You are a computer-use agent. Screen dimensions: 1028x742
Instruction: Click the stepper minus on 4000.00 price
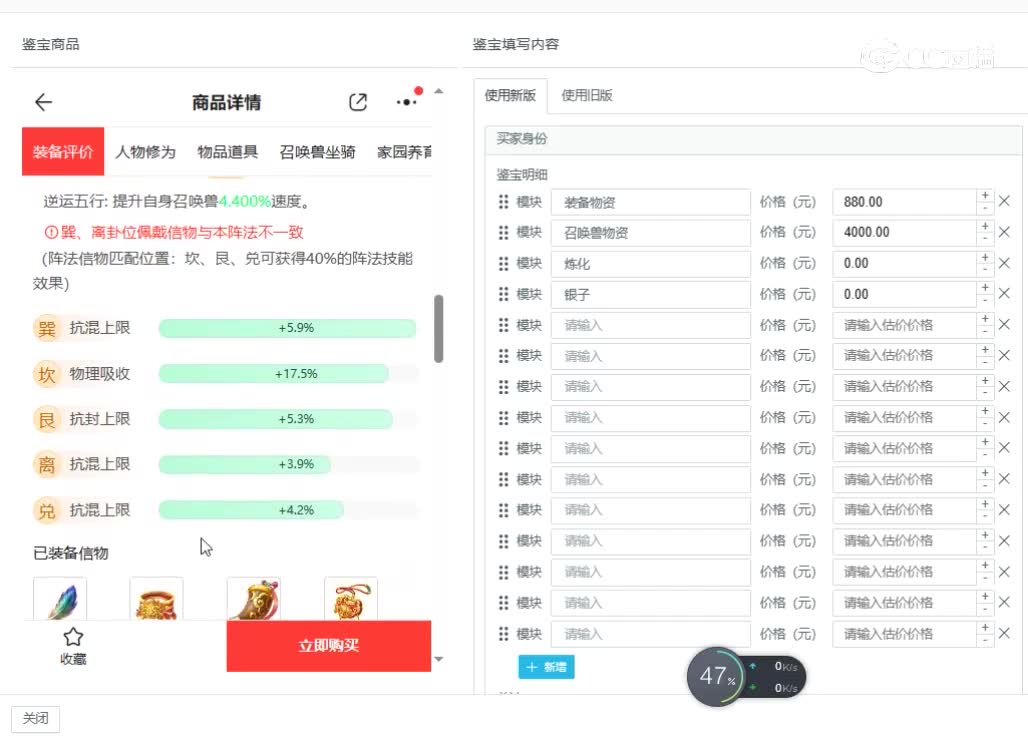(x=984, y=239)
